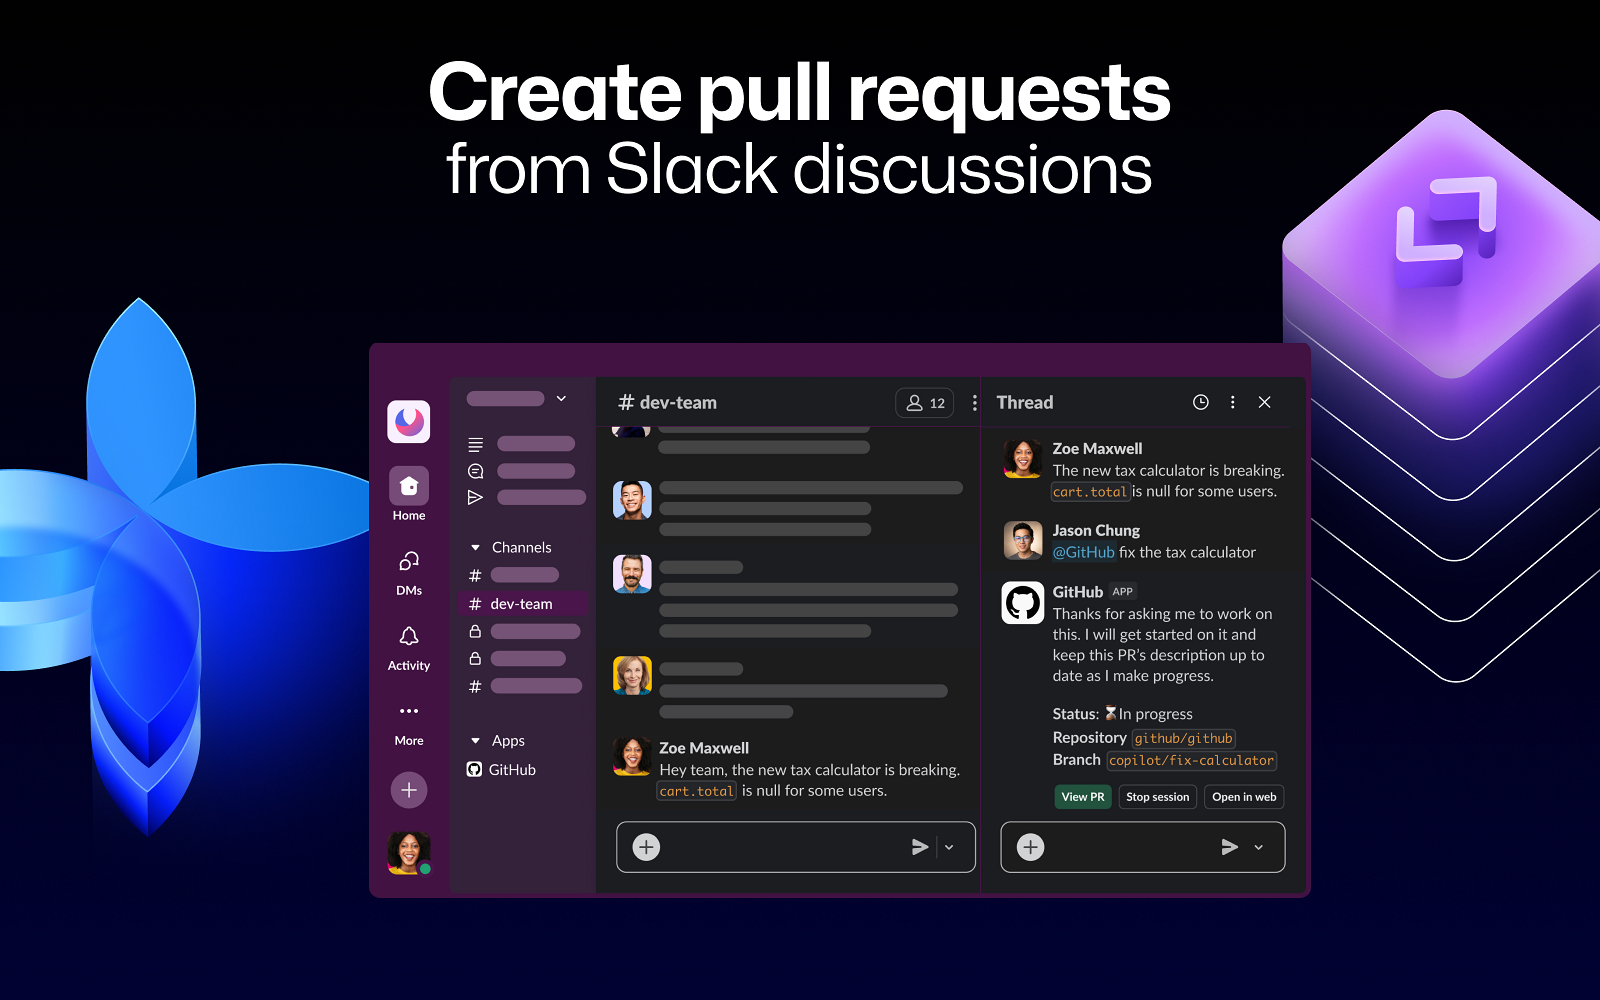This screenshot has width=1600, height=1000.
Task: Click cart.total code in channel message
Action: pos(697,791)
